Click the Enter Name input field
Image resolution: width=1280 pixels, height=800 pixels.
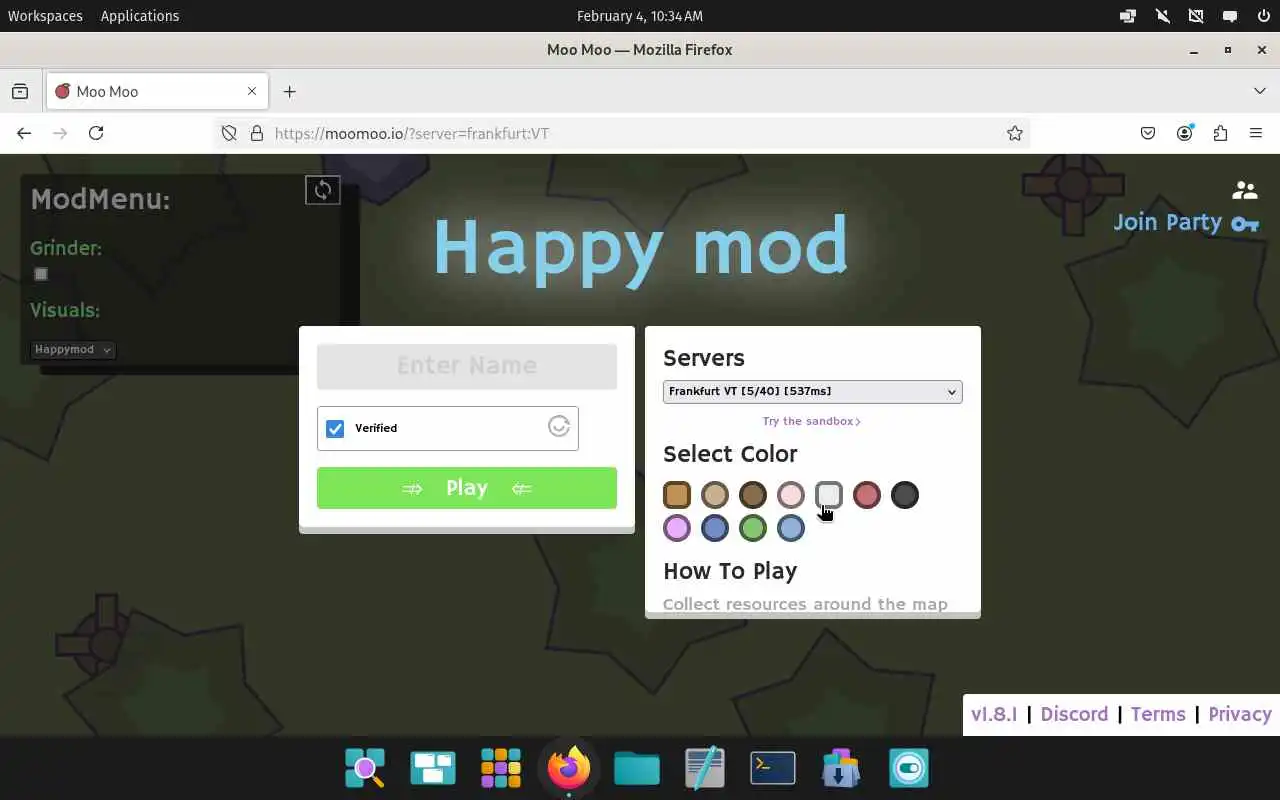[467, 366]
